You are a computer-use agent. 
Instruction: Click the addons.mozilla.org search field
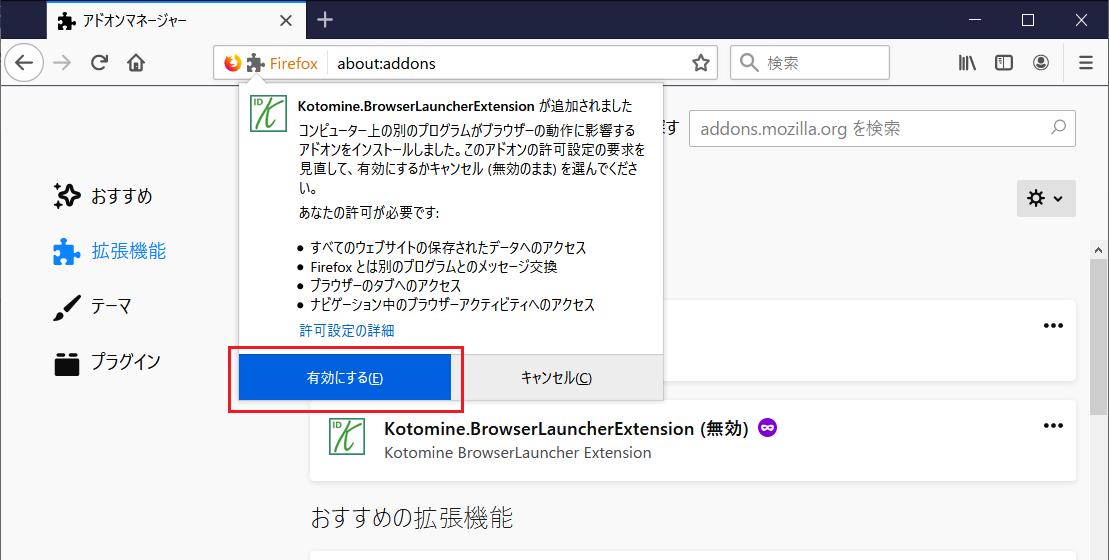(x=870, y=129)
